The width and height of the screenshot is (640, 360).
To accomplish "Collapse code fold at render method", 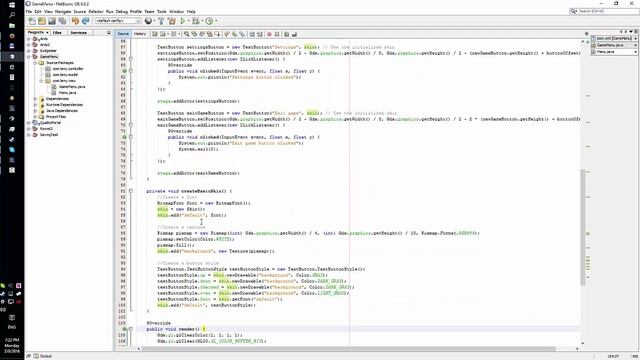I will pyautogui.click(x=131, y=329).
